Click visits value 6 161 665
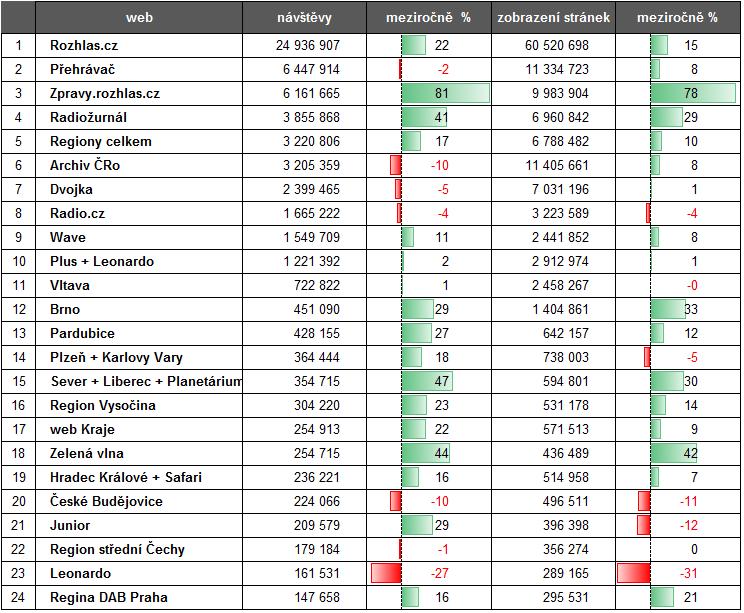This screenshot has height=613, width=744. click(x=311, y=93)
